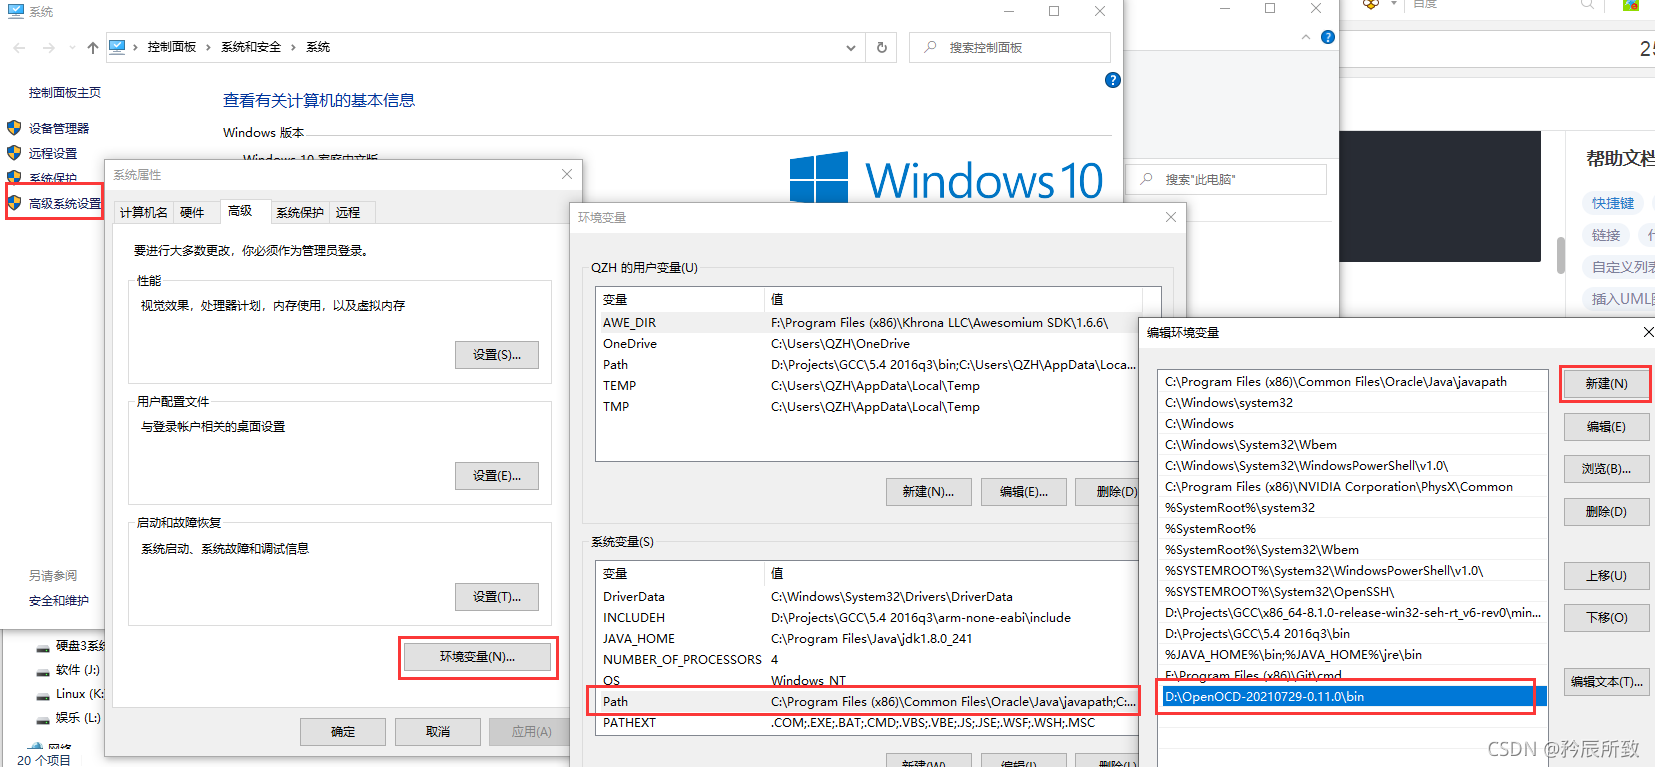Click 新建(N) in edit environment variable dialog
The image size is (1655, 767).
(1606, 384)
